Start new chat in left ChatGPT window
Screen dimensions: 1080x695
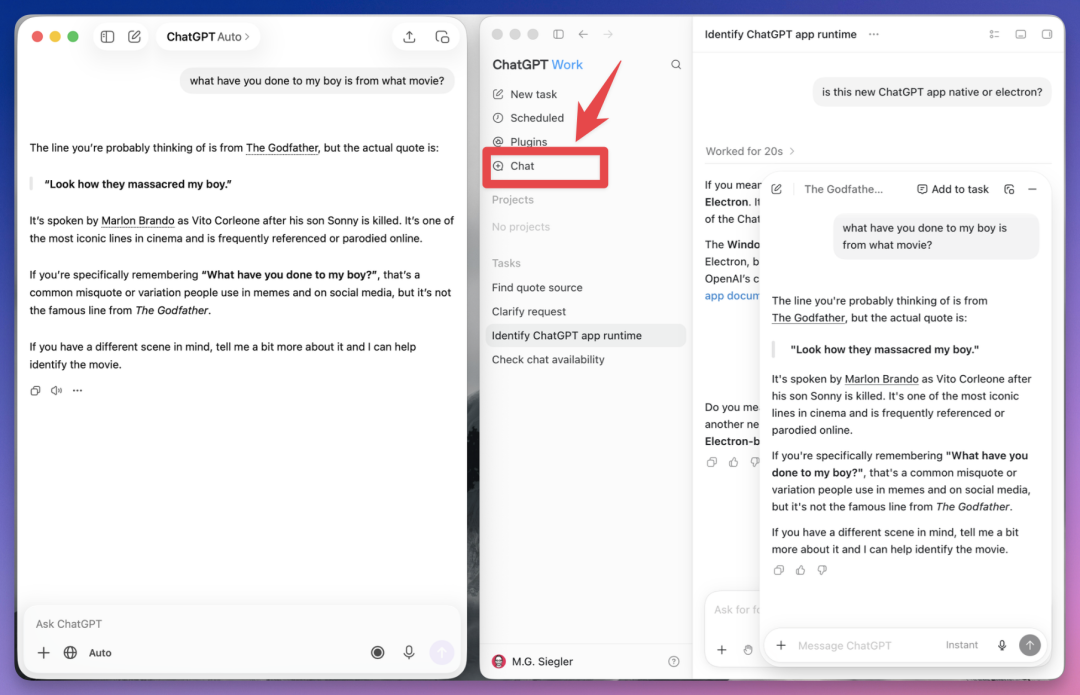coord(134,37)
